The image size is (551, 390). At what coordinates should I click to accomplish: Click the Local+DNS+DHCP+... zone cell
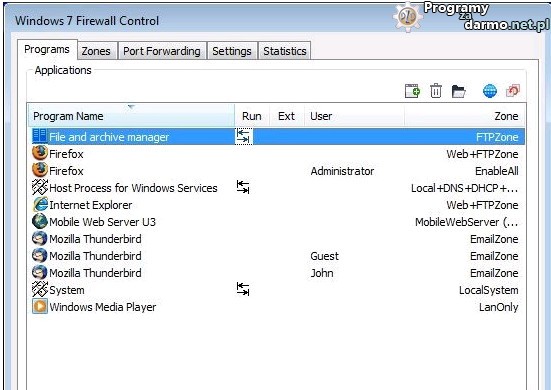[x=465, y=188]
